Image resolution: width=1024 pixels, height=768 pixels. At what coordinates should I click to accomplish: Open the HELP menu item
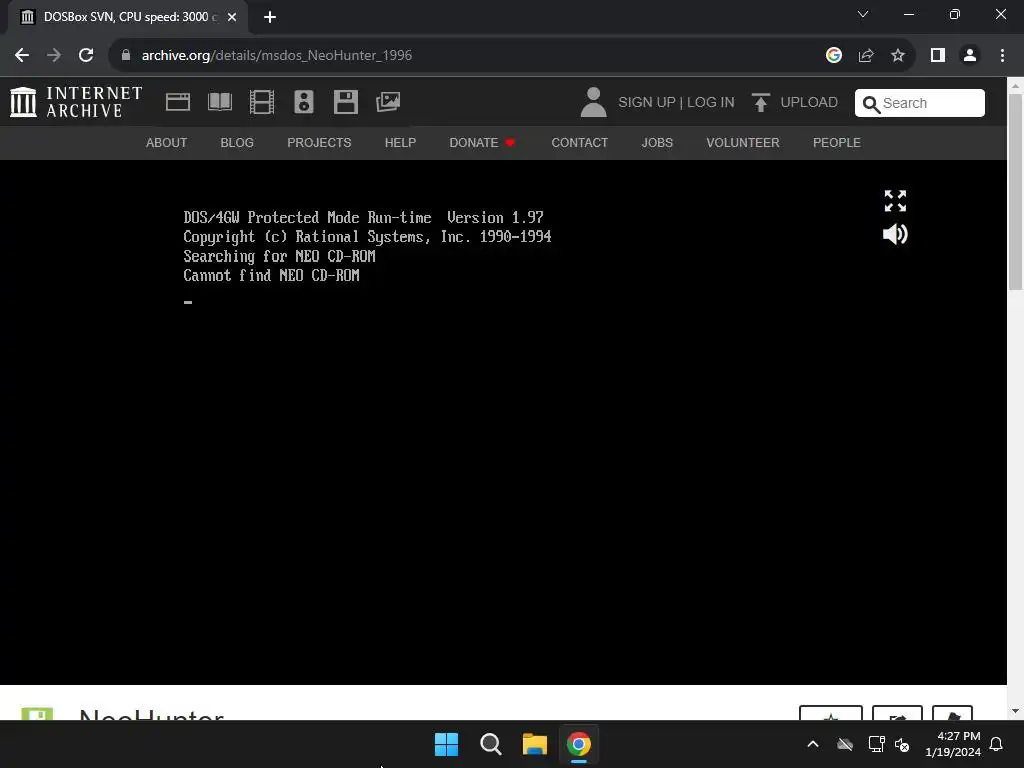pyautogui.click(x=400, y=142)
